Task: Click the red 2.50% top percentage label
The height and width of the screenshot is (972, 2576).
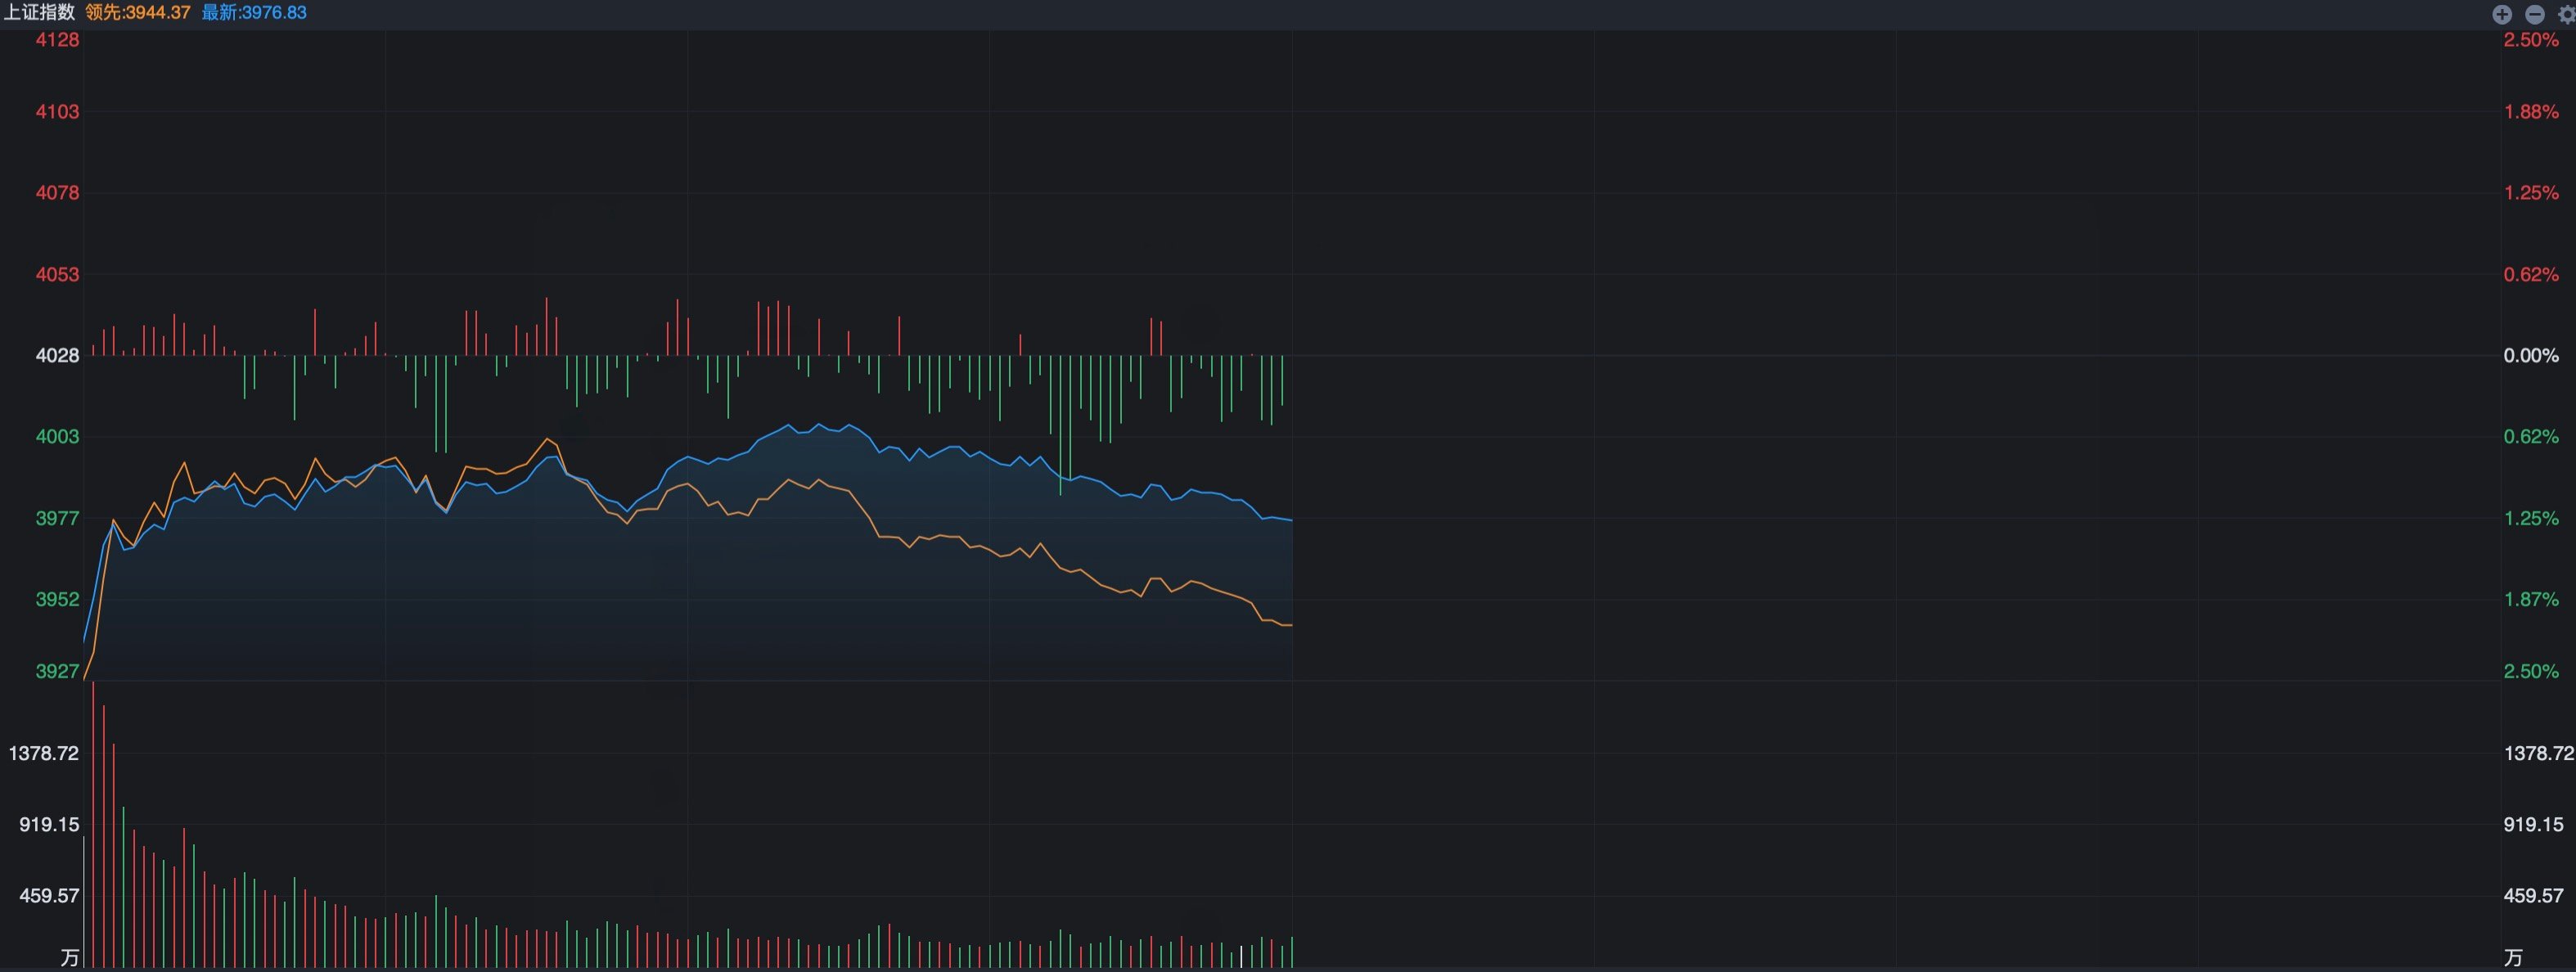Action: click(2531, 40)
